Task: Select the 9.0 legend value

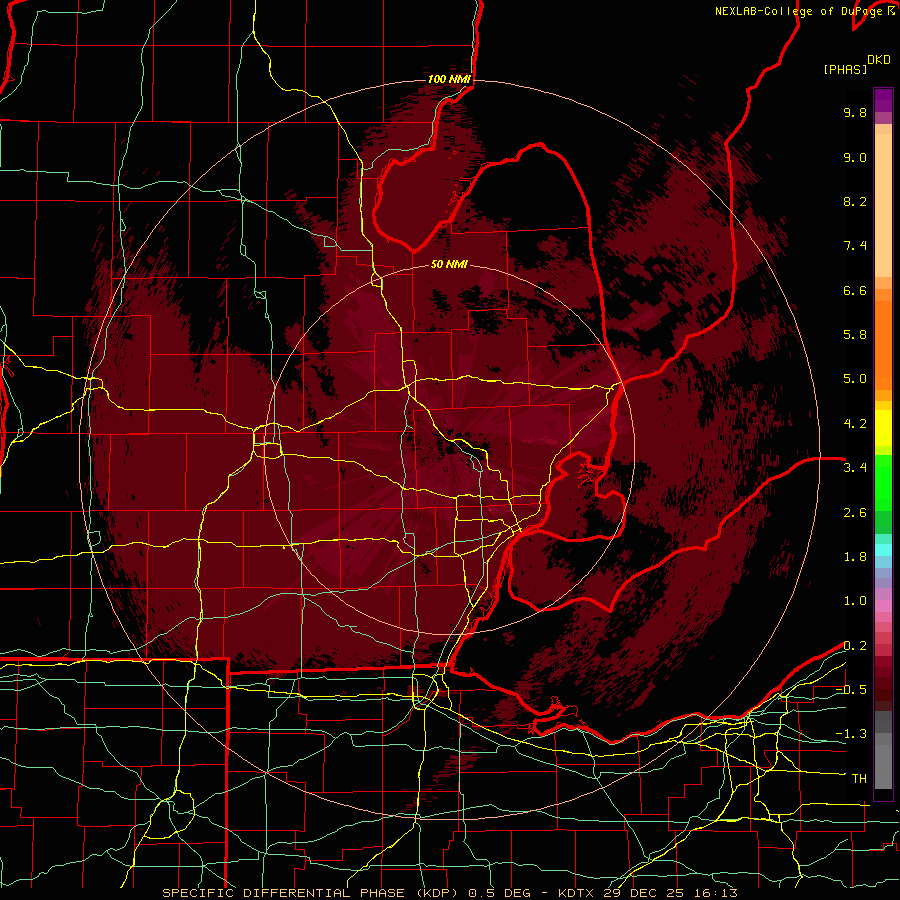Action: (855, 157)
